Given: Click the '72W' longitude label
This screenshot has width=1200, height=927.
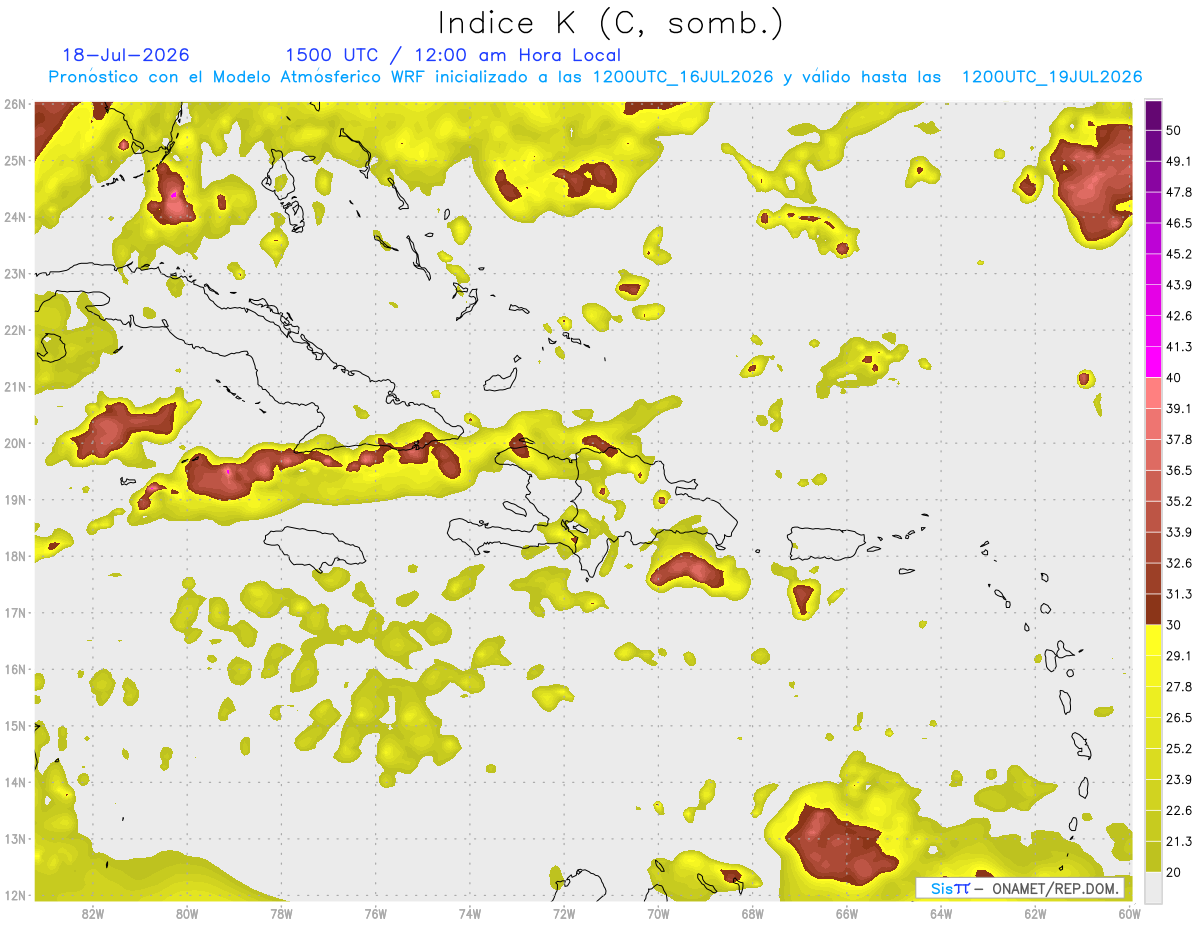Looking at the screenshot, I should (x=564, y=914).
